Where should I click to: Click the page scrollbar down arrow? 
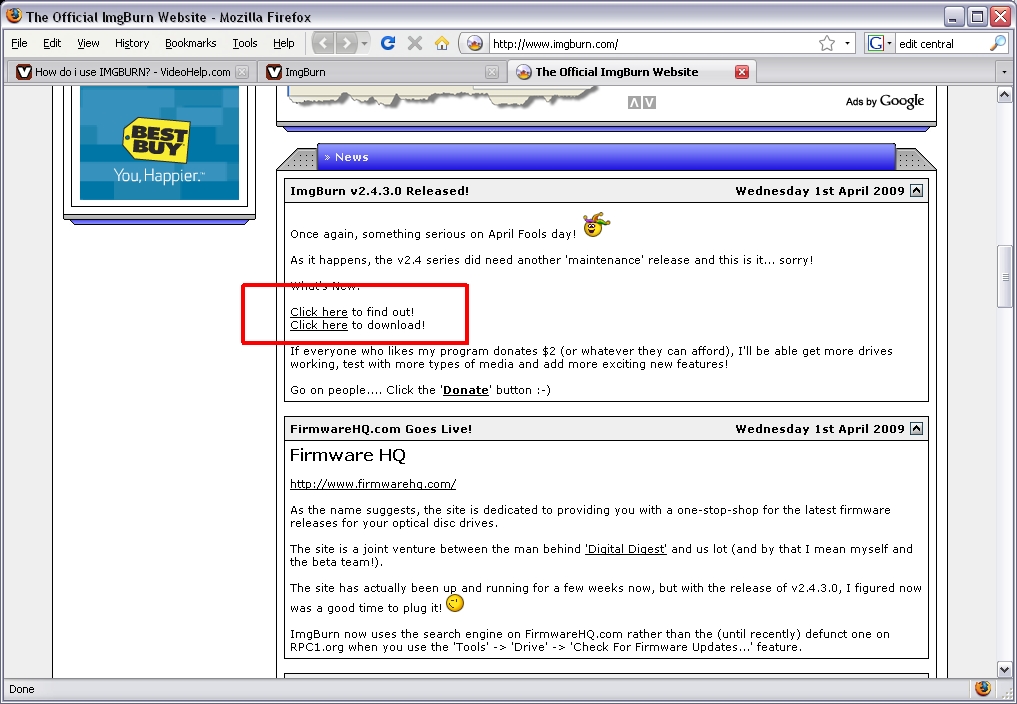click(x=1004, y=669)
